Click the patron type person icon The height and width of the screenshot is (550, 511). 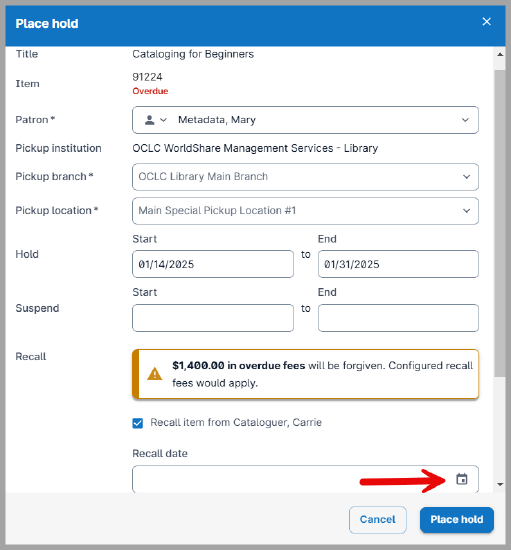click(150, 120)
